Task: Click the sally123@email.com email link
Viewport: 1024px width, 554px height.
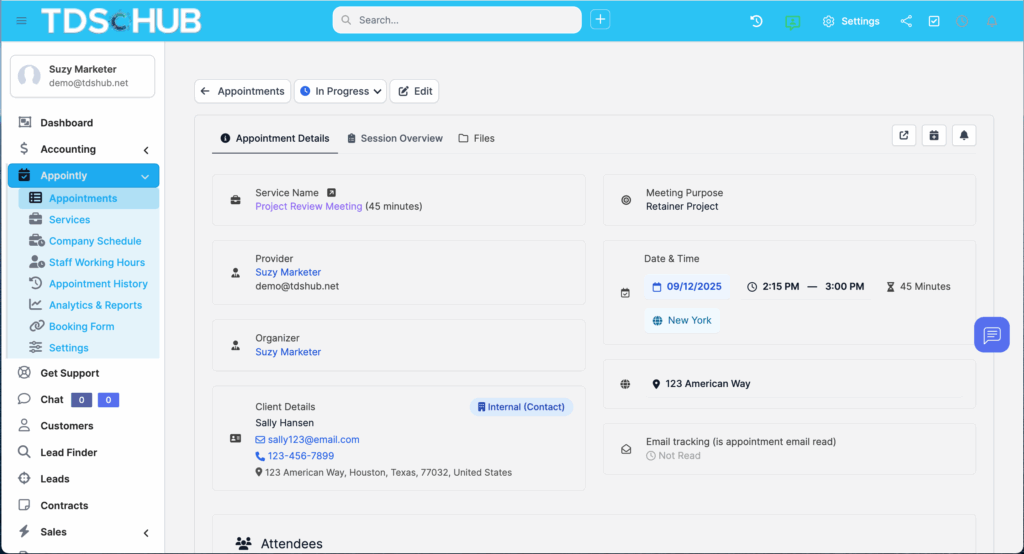Action: click(x=312, y=439)
